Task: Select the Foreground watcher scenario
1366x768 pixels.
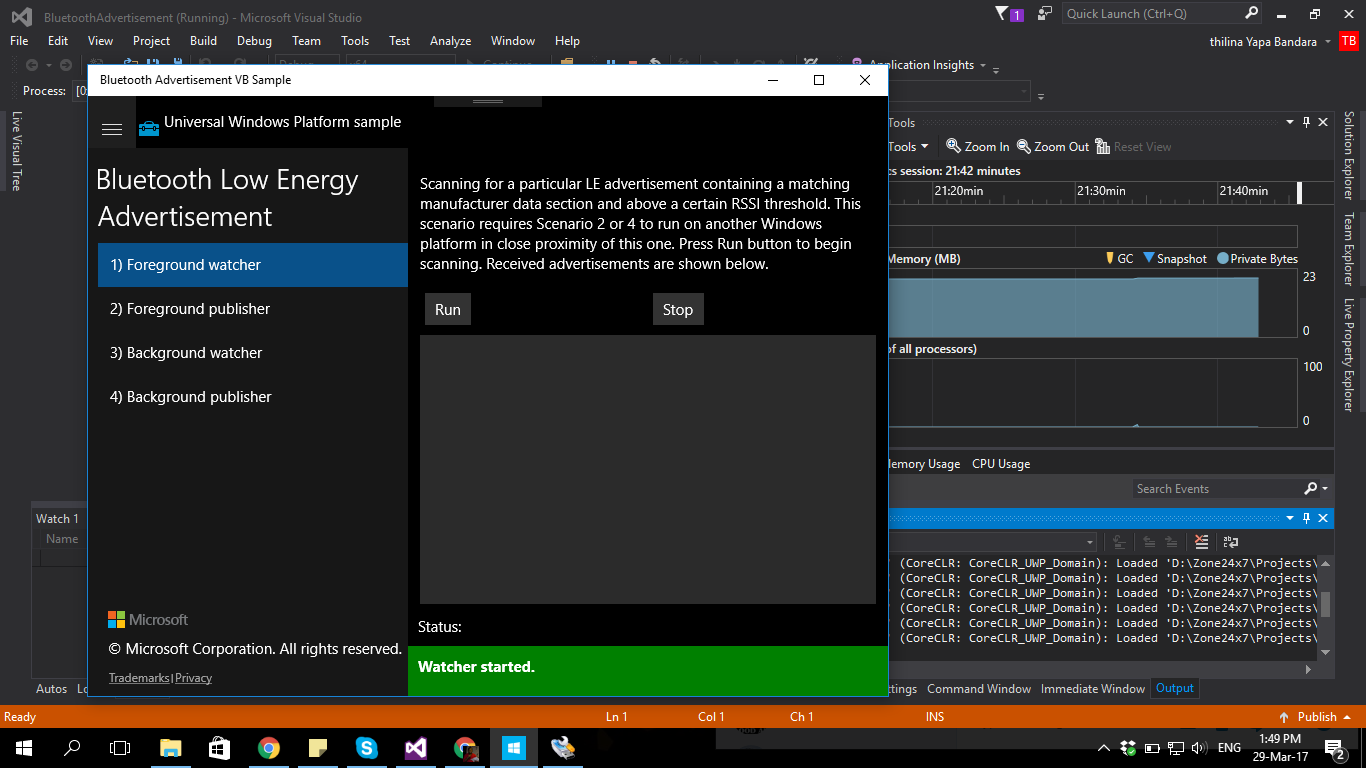Action: click(x=253, y=265)
